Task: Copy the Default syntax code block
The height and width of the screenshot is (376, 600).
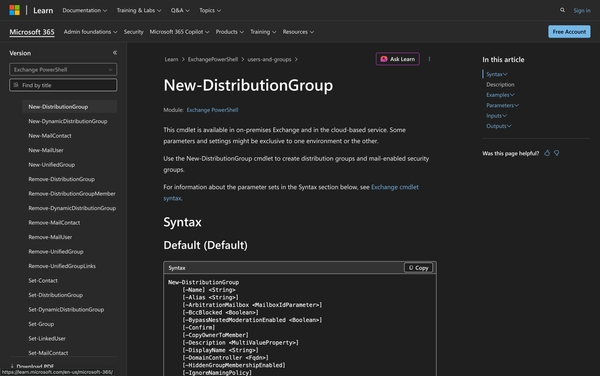Action: click(419, 268)
